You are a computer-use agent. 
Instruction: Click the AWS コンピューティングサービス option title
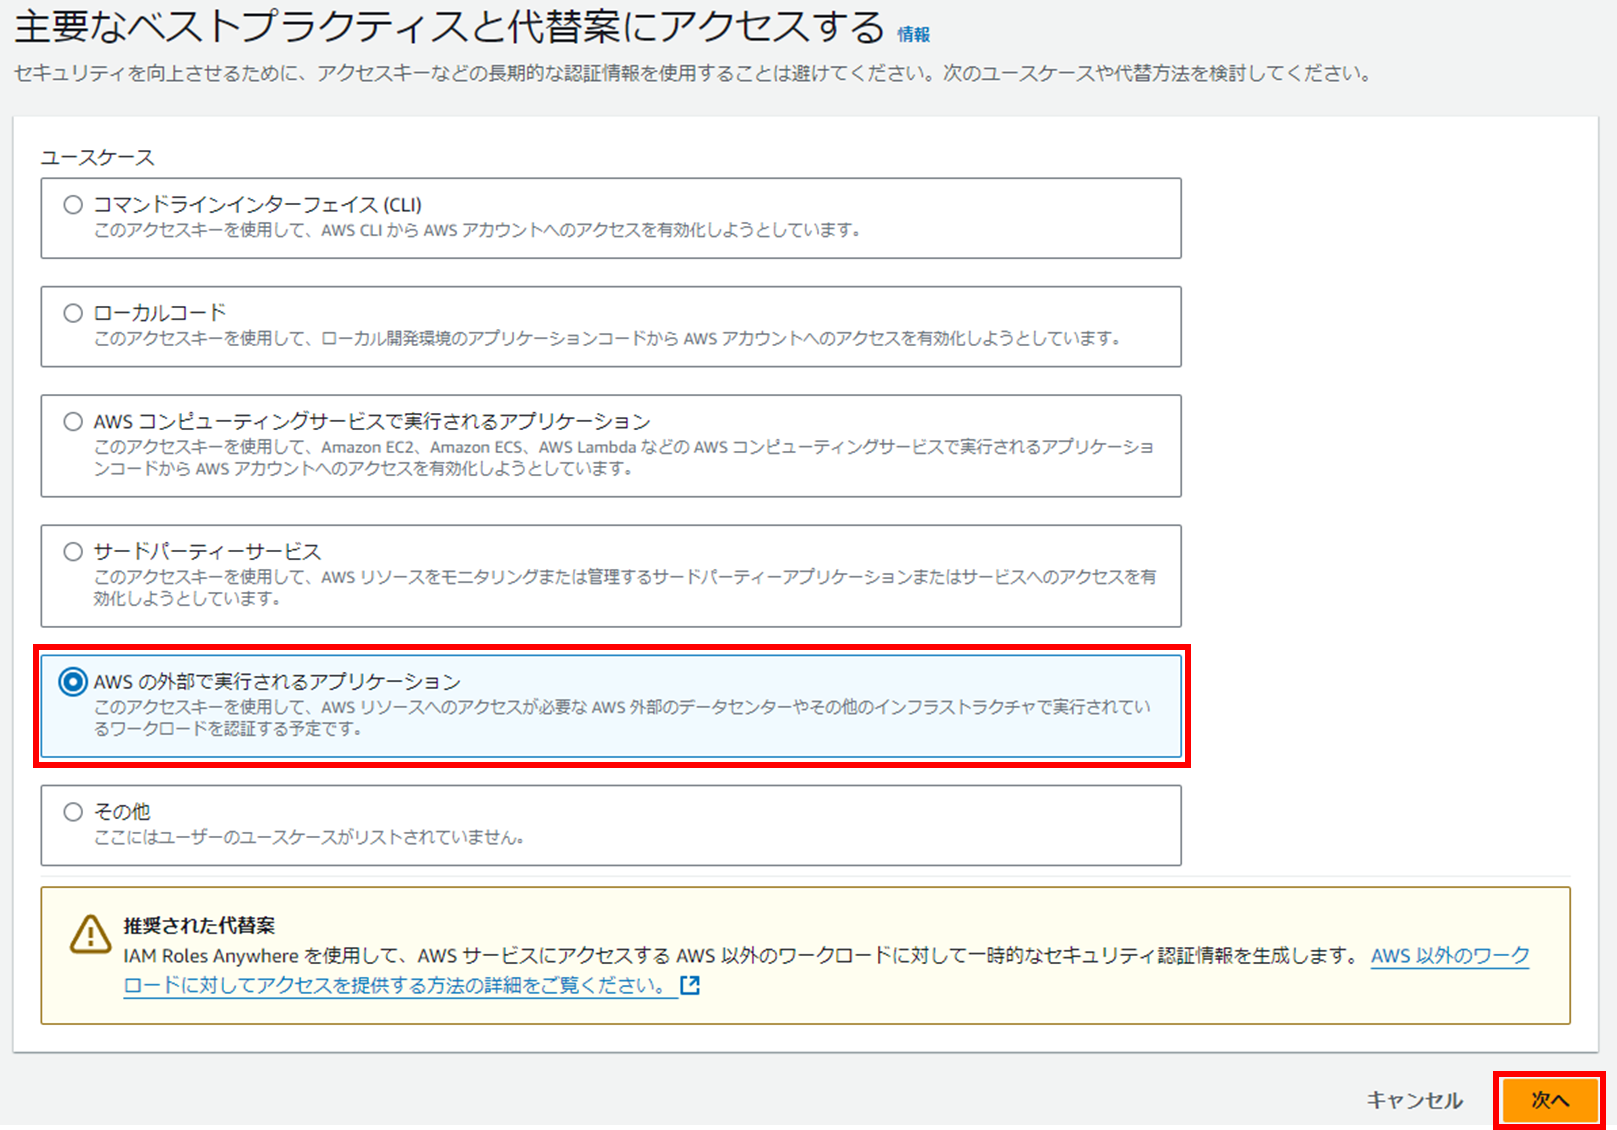[x=372, y=422]
